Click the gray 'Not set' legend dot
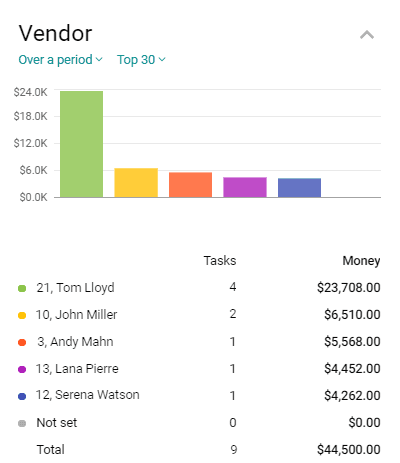 tap(22, 423)
